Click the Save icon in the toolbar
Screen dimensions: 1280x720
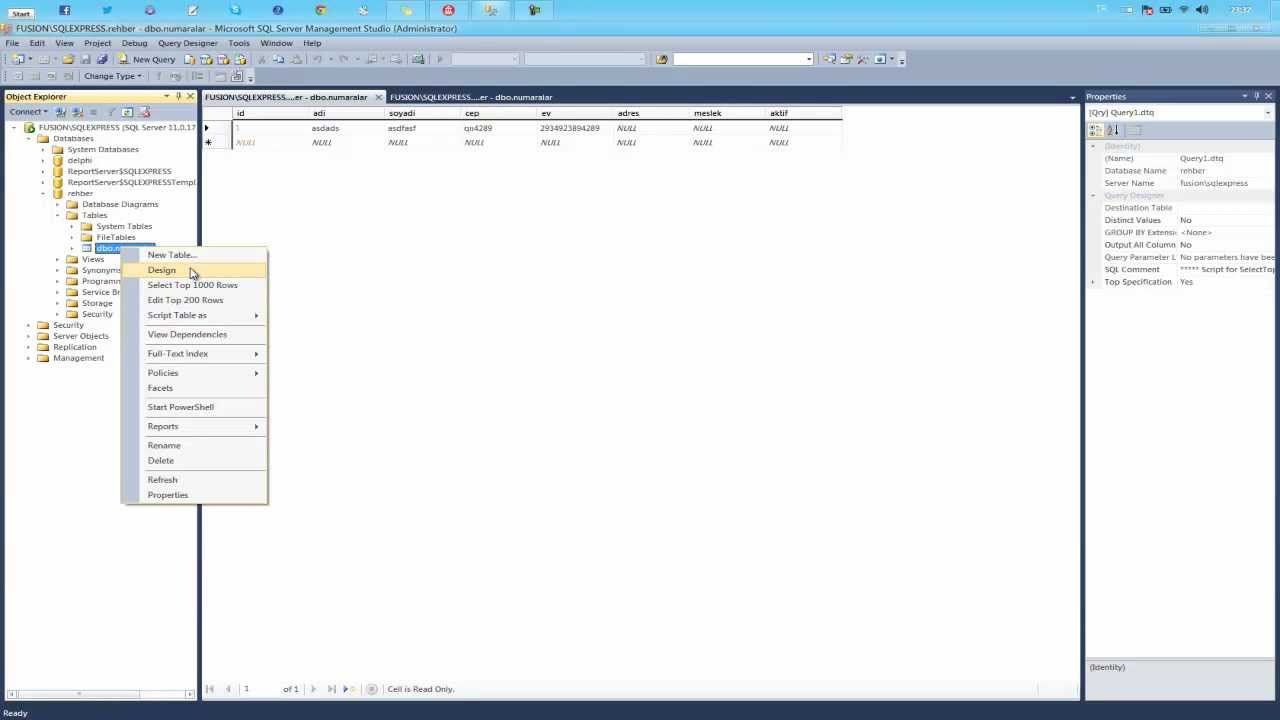click(85, 59)
